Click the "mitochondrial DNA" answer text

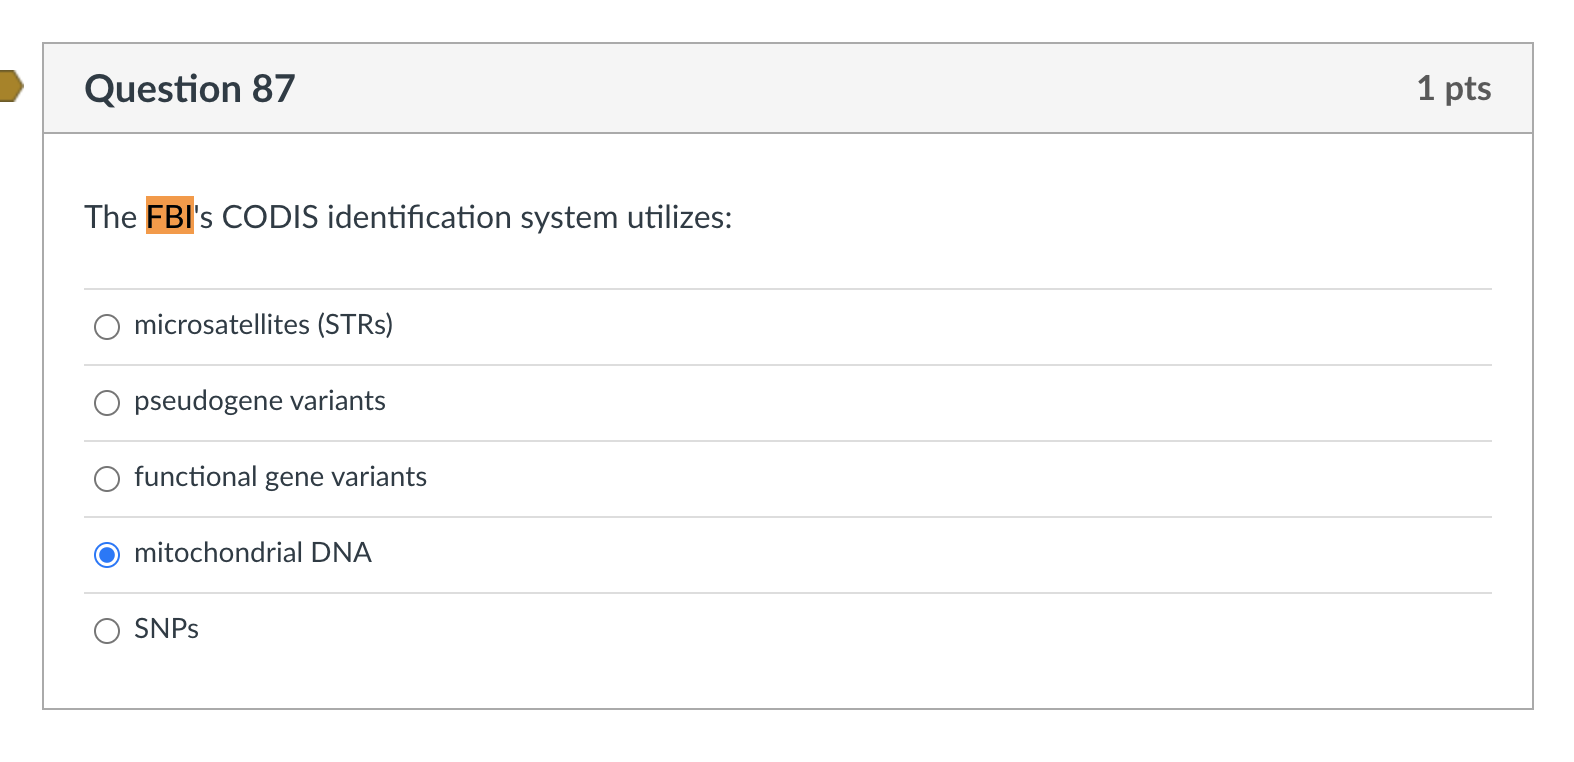coord(252,553)
